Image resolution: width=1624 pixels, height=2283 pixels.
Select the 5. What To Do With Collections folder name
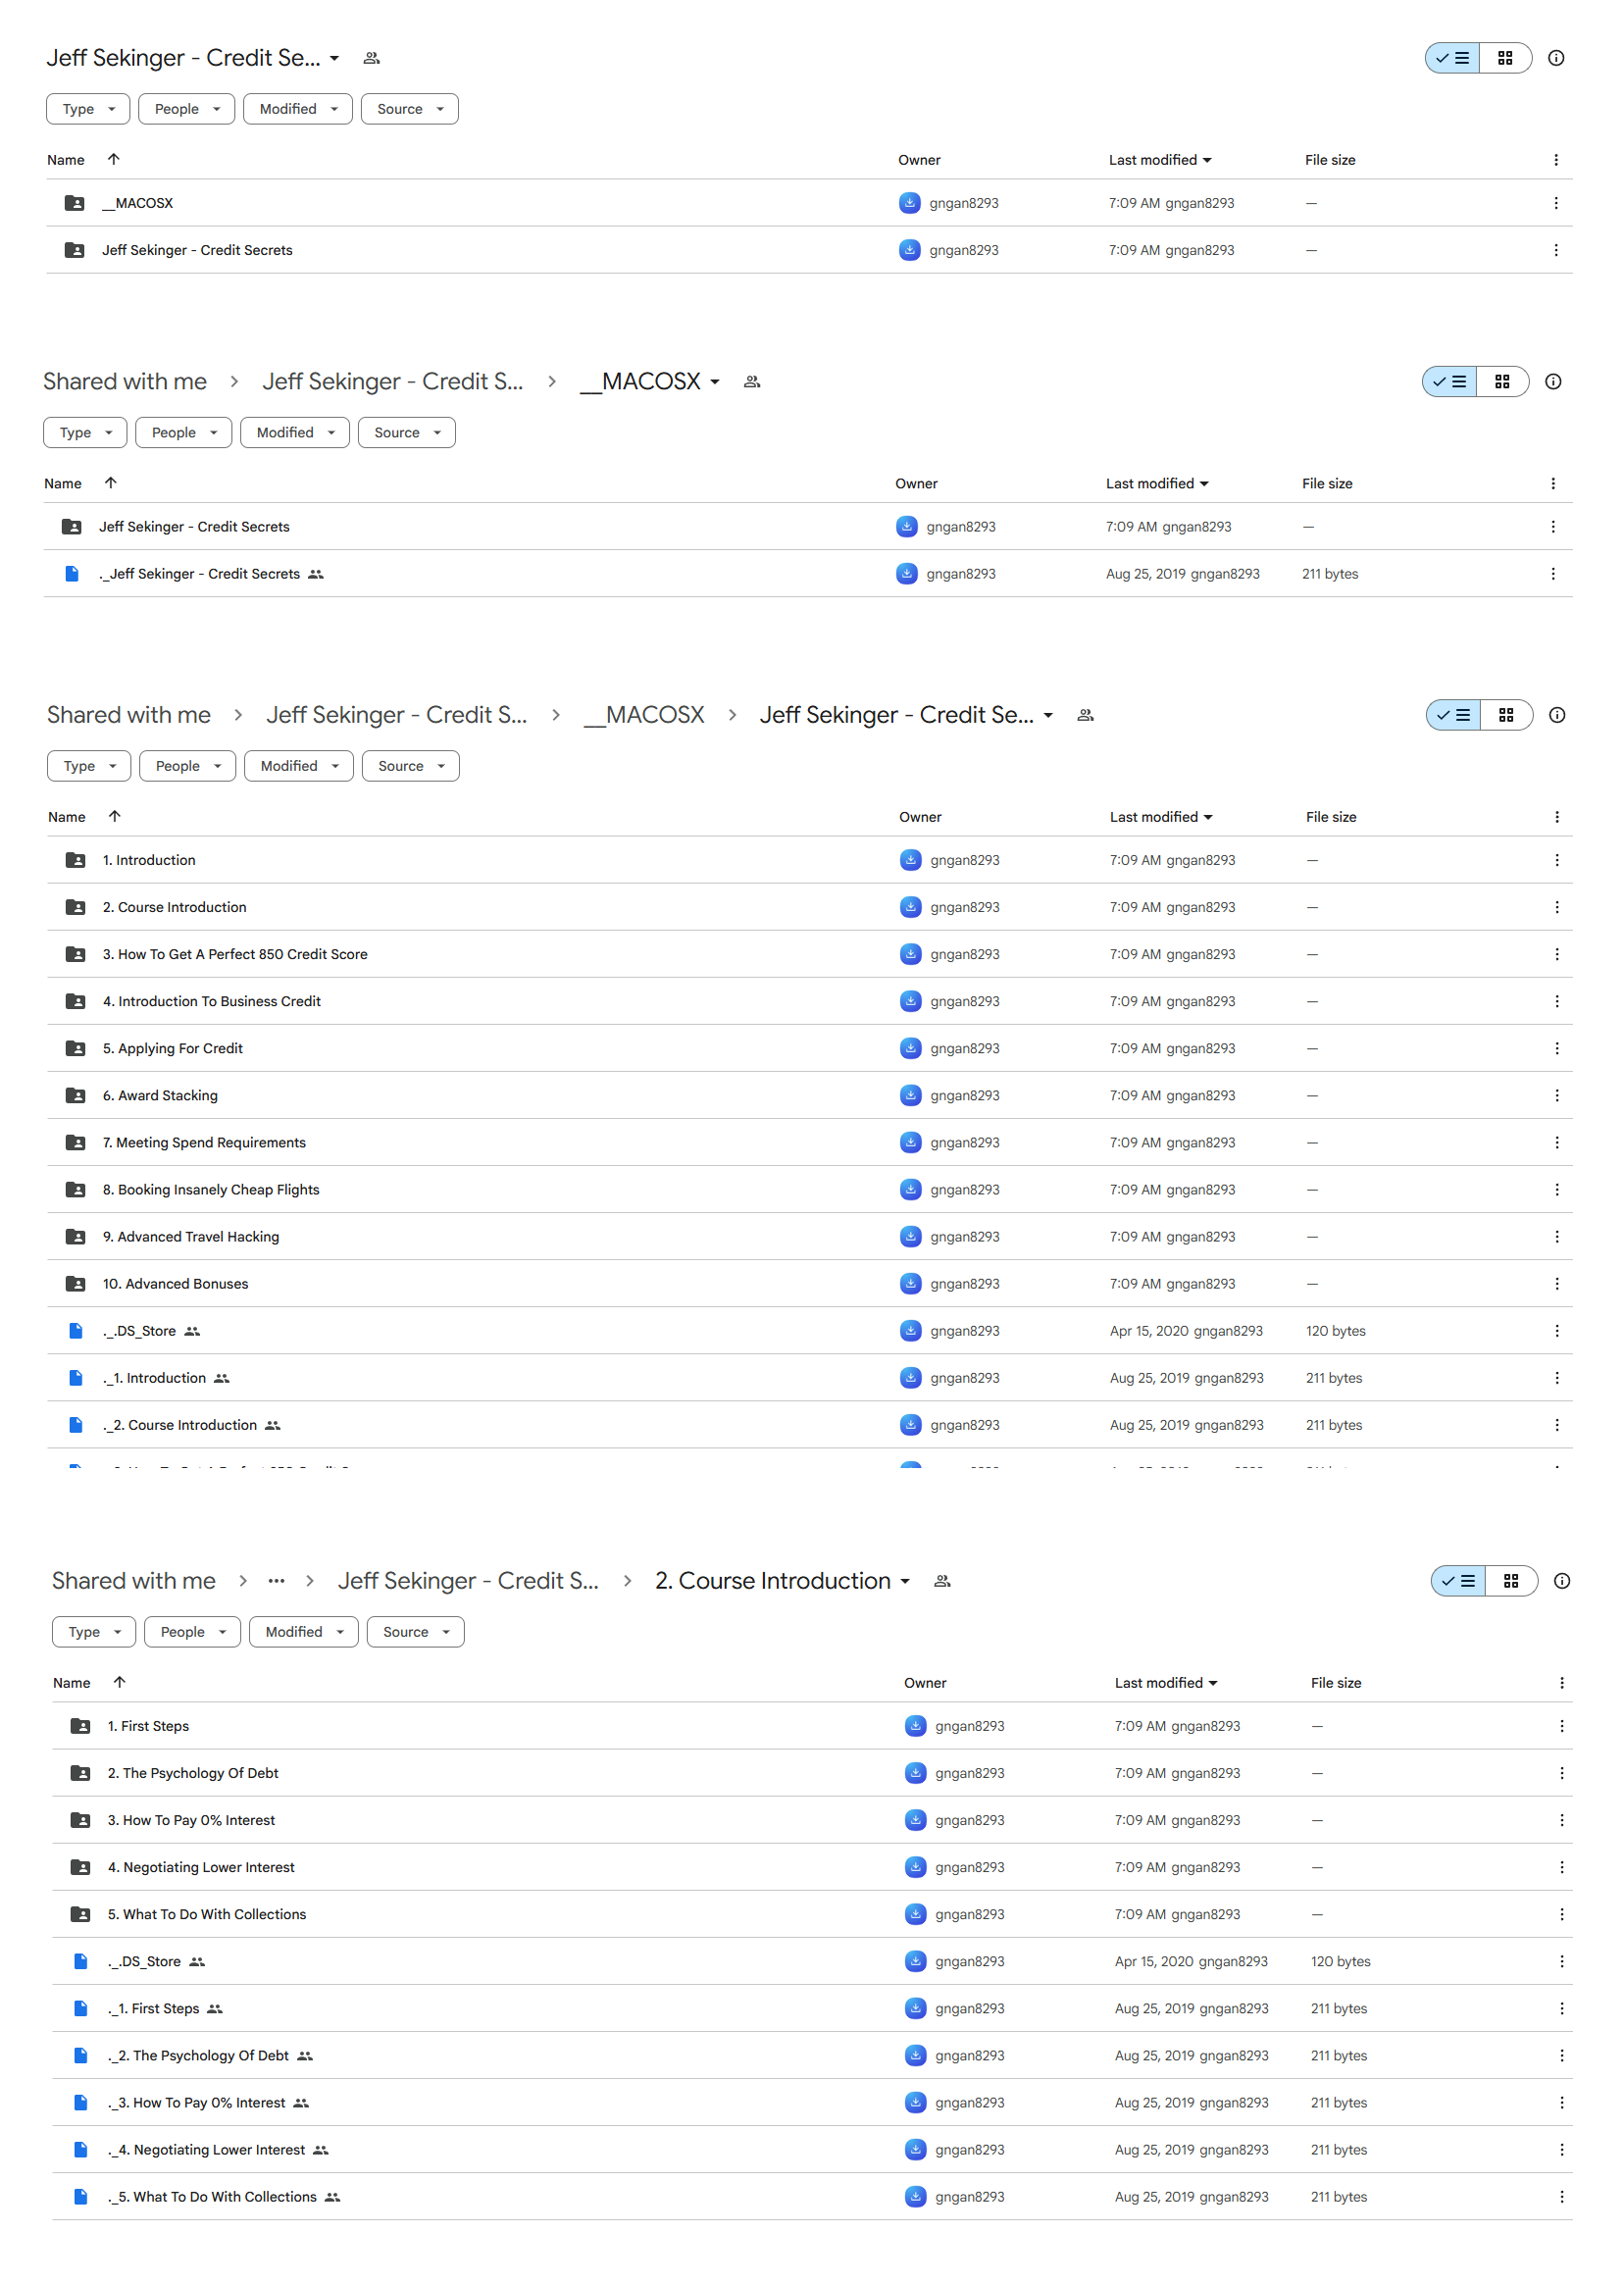pyautogui.click(x=207, y=1914)
